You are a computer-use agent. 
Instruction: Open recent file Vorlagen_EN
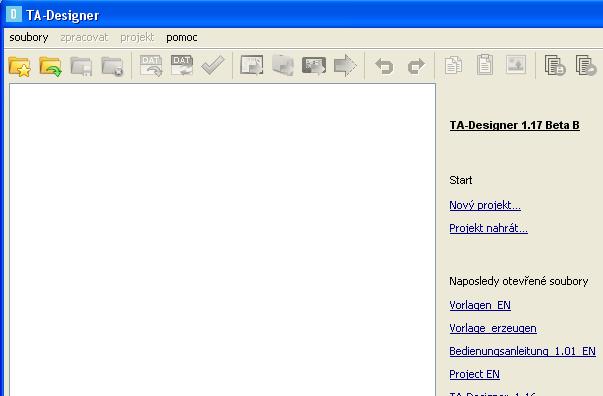pyautogui.click(x=480, y=305)
